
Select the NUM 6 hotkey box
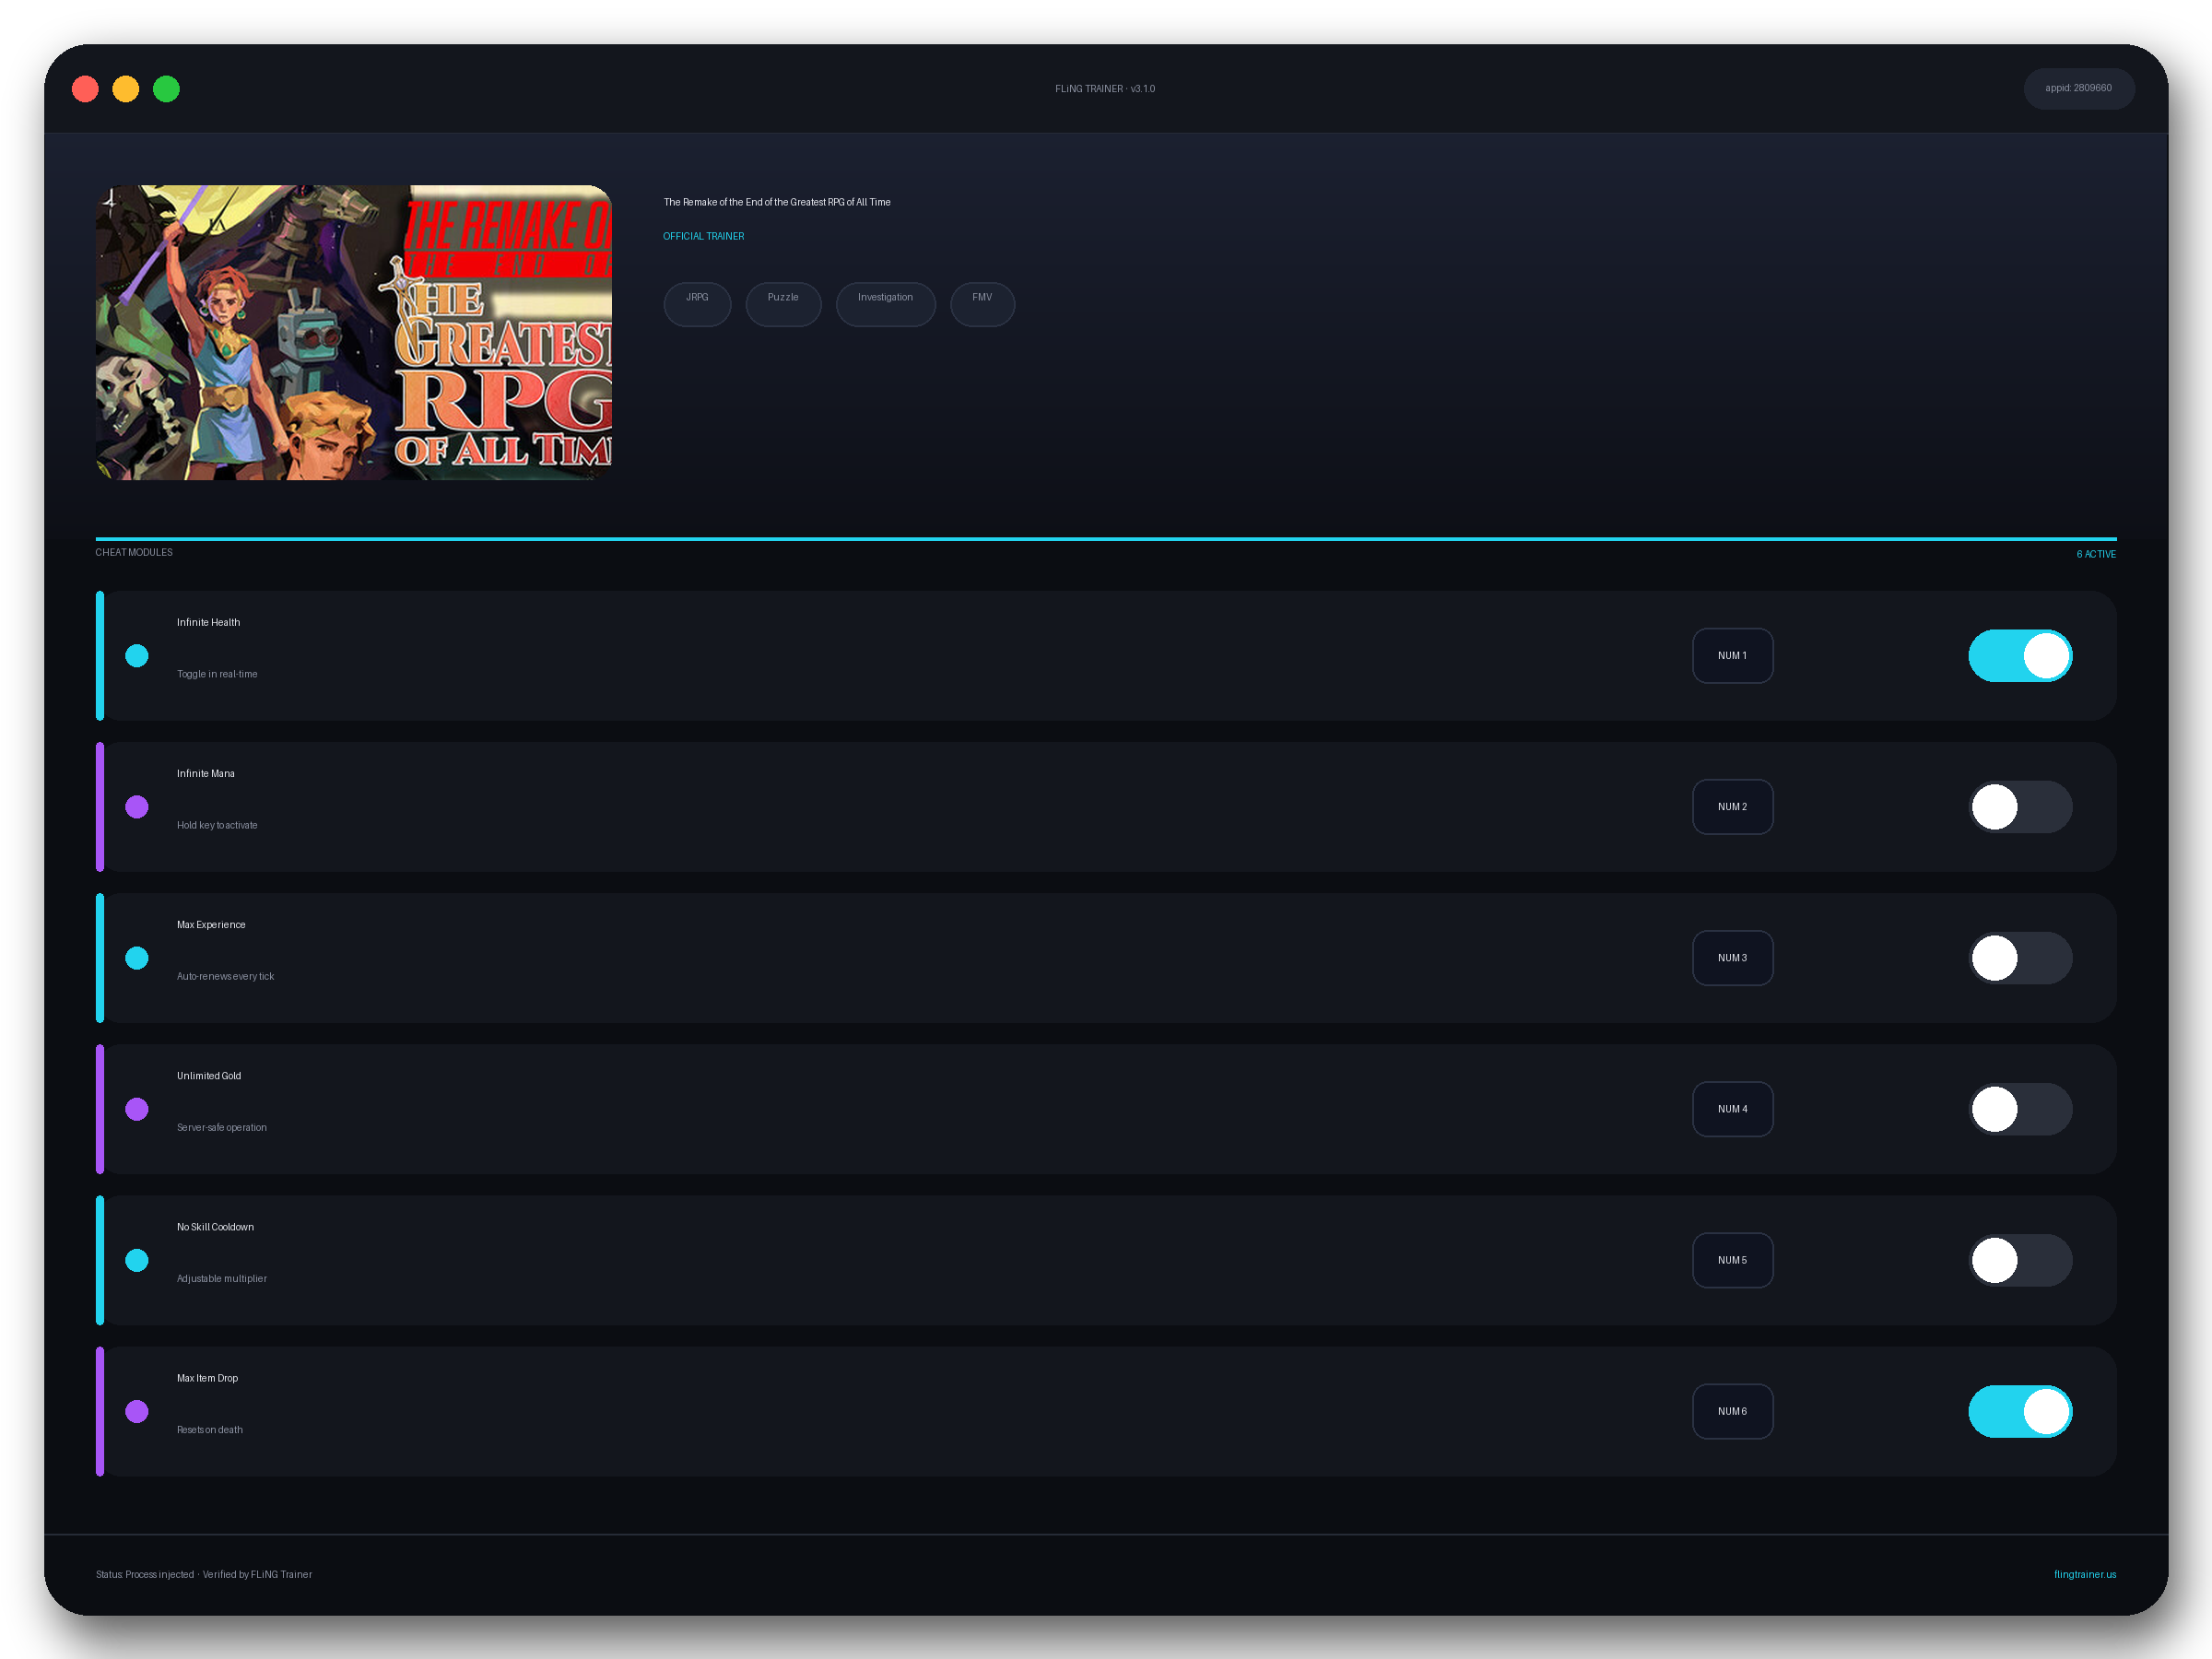[1732, 1411]
